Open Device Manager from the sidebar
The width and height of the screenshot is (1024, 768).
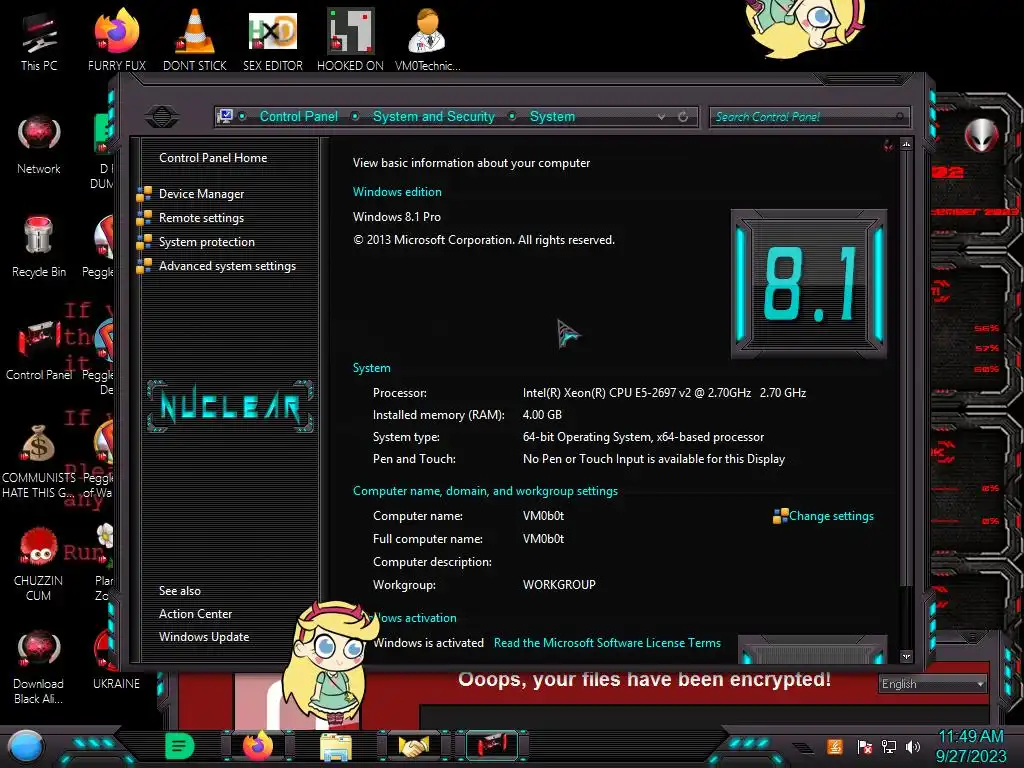tap(201, 194)
